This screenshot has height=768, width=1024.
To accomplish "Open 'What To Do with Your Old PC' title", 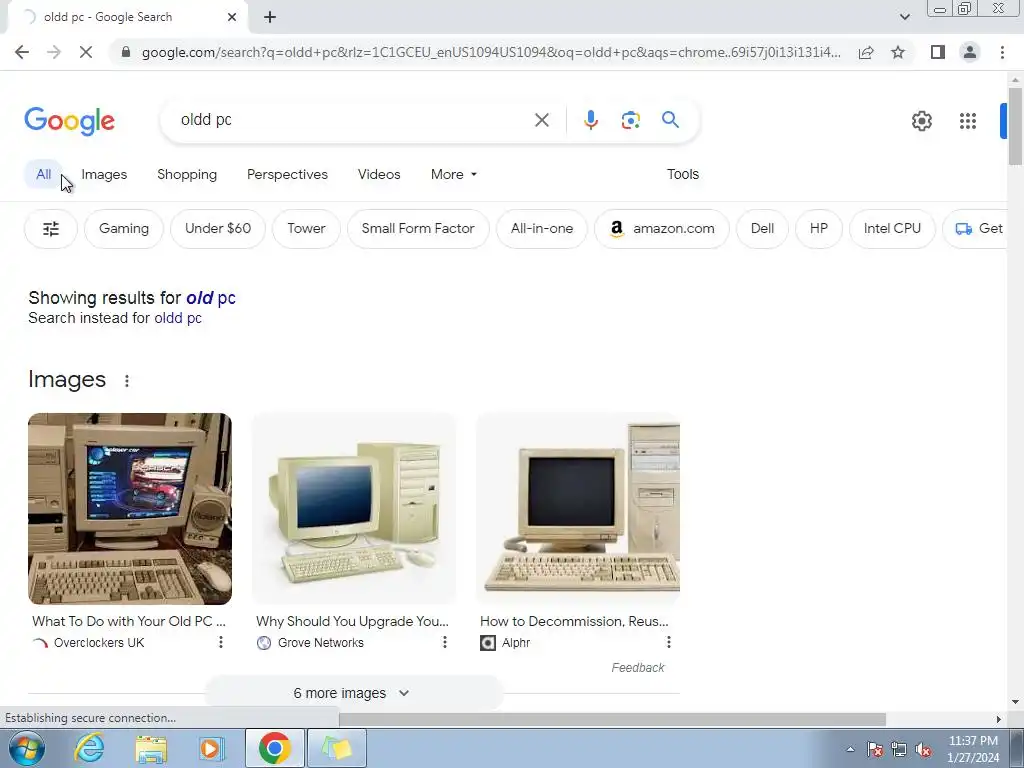I will (129, 621).
